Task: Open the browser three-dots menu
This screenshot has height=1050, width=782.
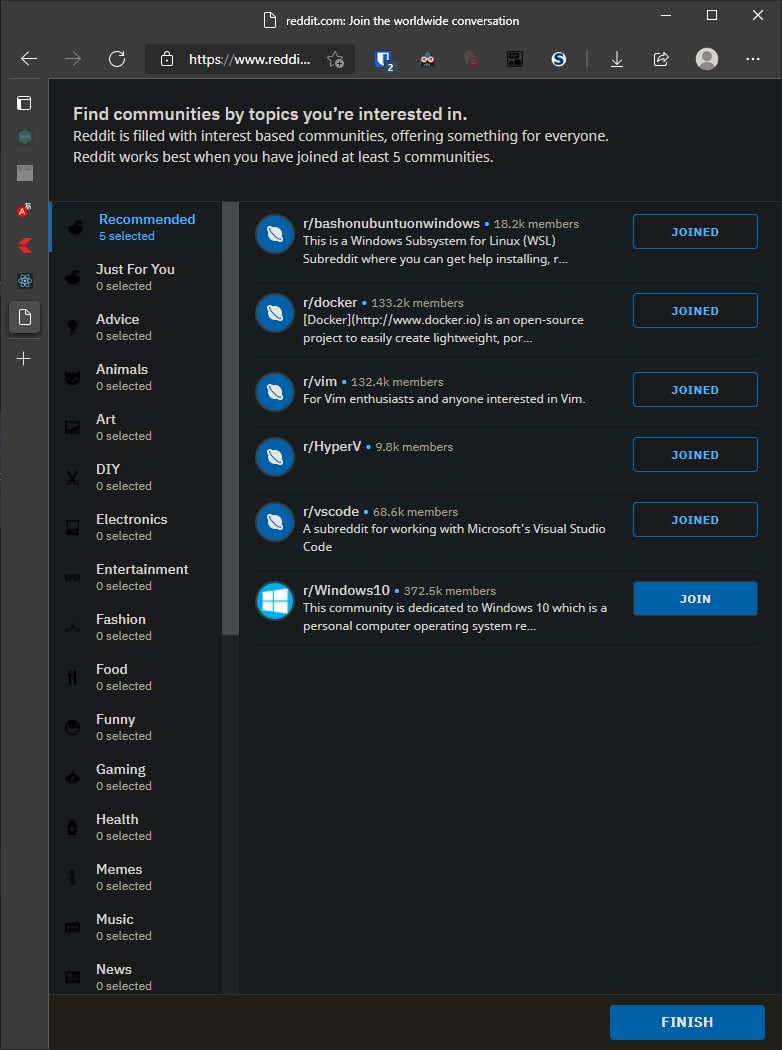Action: (753, 59)
